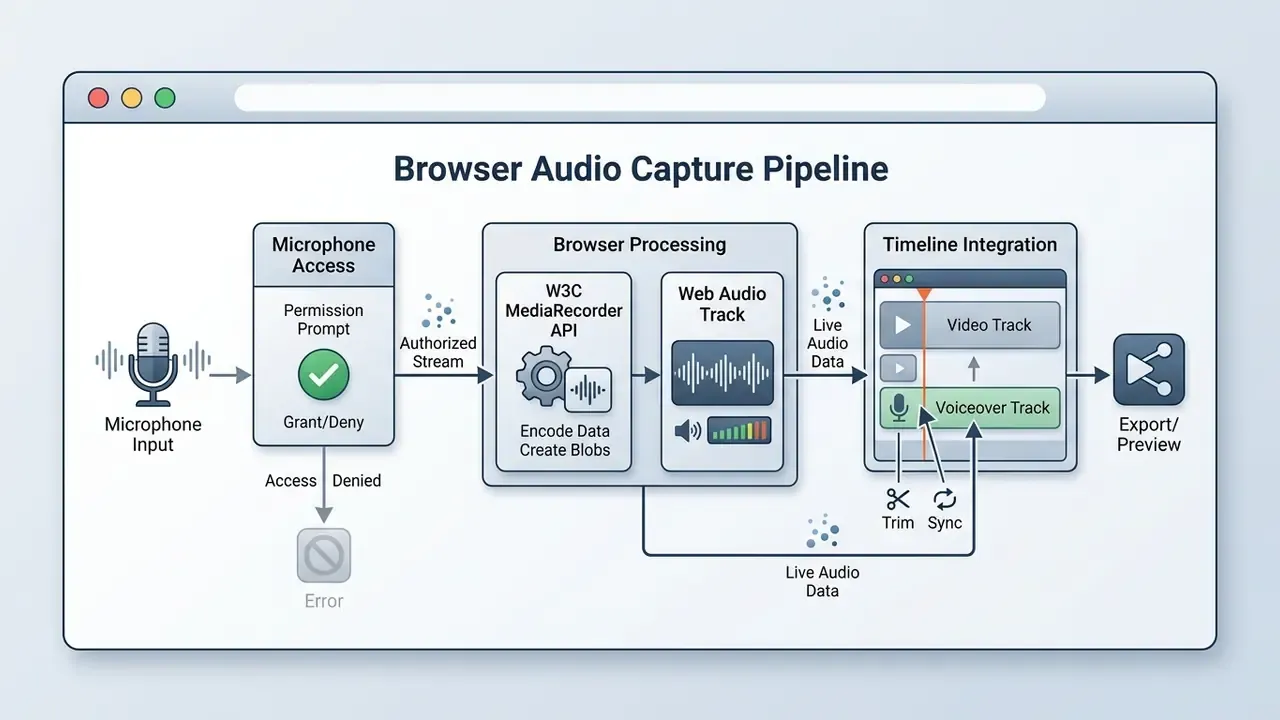Click the browser address bar
This screenshot has height=720, width=1280.
tap(640, 97)
